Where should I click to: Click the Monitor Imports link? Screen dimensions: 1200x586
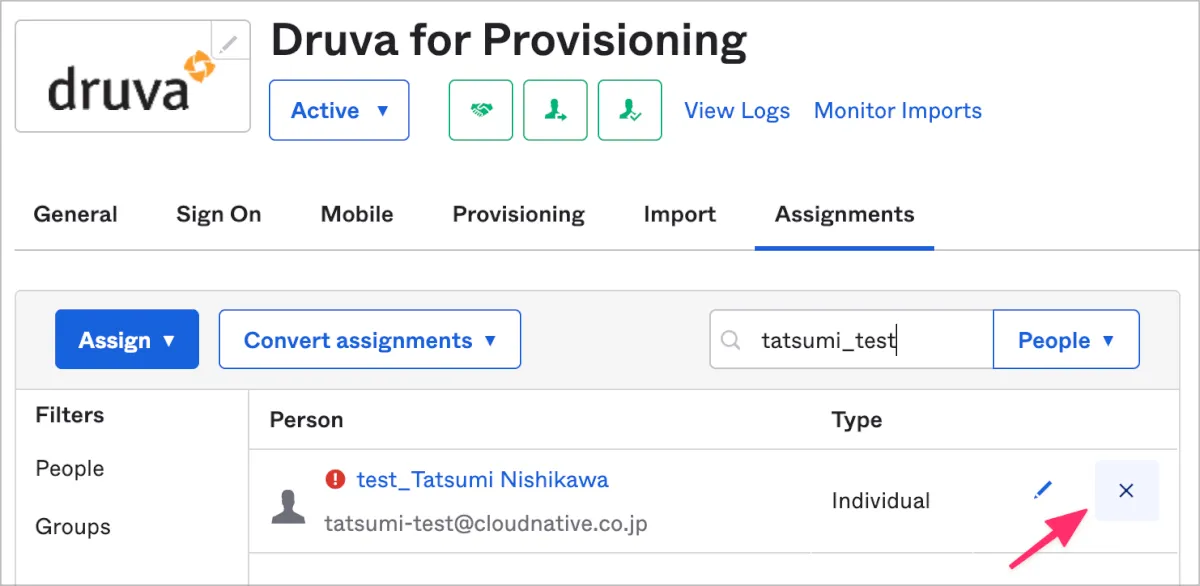click(897, 110)
